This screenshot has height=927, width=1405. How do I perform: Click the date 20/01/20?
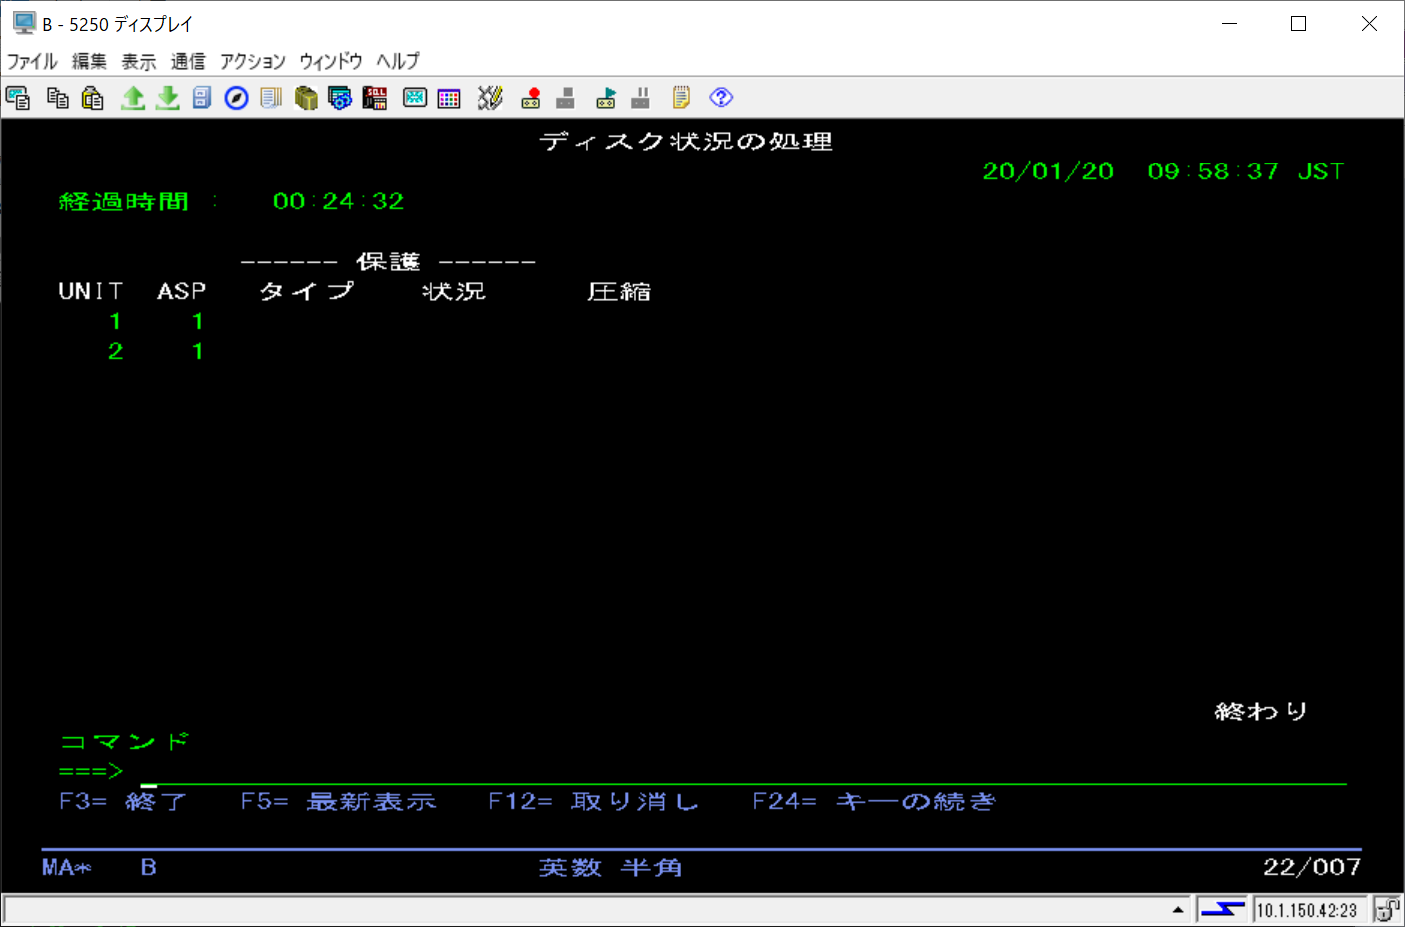point(1048,171)
